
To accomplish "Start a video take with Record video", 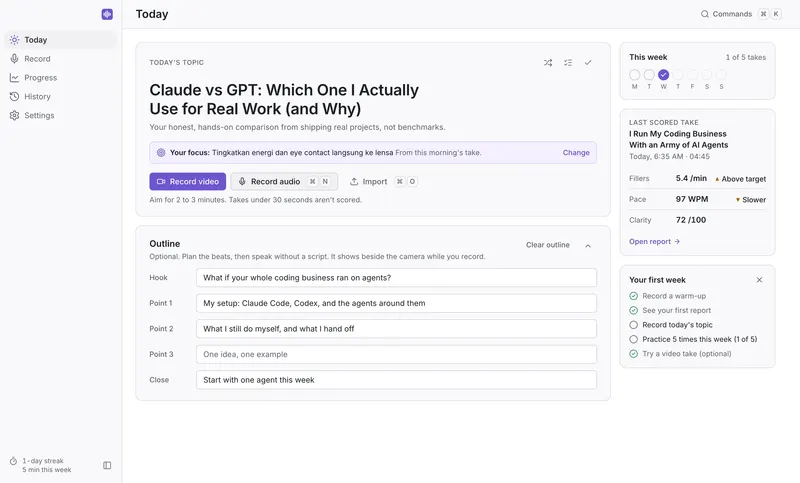I will 188,182.
